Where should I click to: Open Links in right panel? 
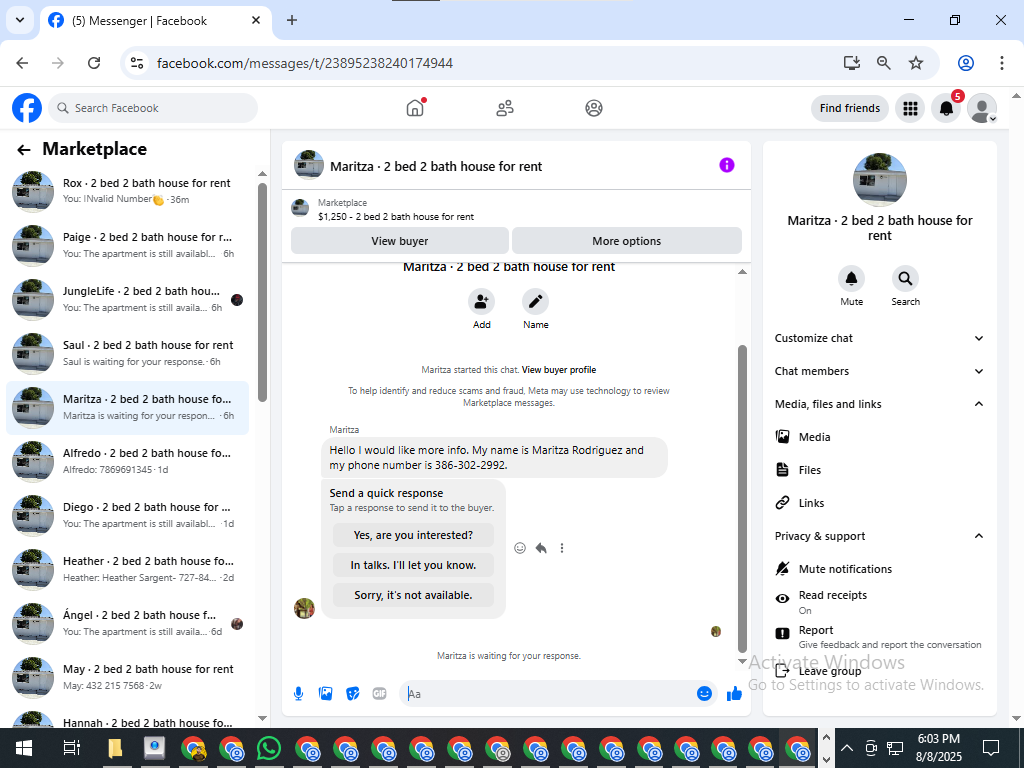coord(879,503)
